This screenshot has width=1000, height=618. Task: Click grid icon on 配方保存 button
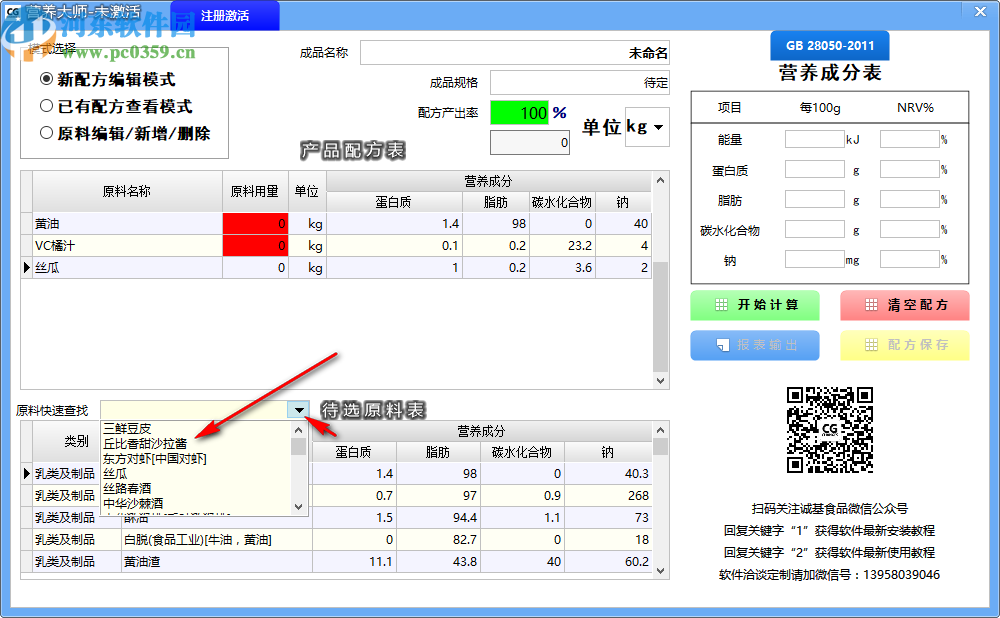pyautogui.click(x=871, y=345)
